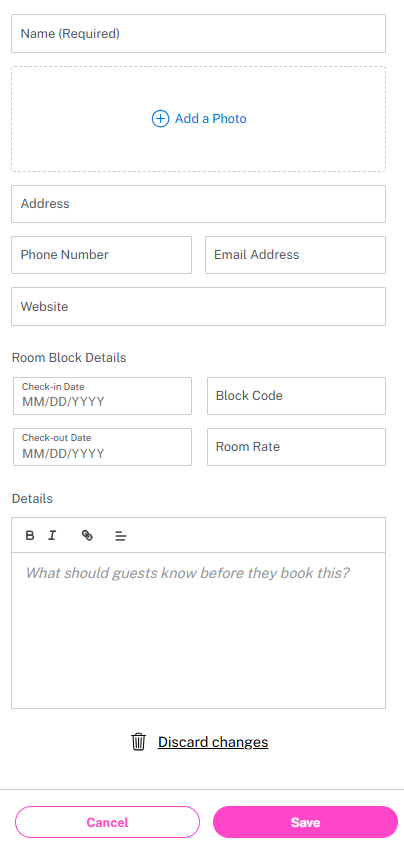This screenshot has height=845, width=404.
Task: Click the trash can icon
Action: click(138, 742)
